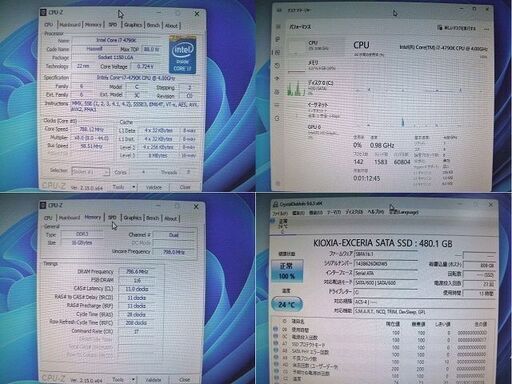Screen dimensions: 512x384
Task: Click the serial number field in CrystalDiskInfo
Action: [x=385, y=264]
